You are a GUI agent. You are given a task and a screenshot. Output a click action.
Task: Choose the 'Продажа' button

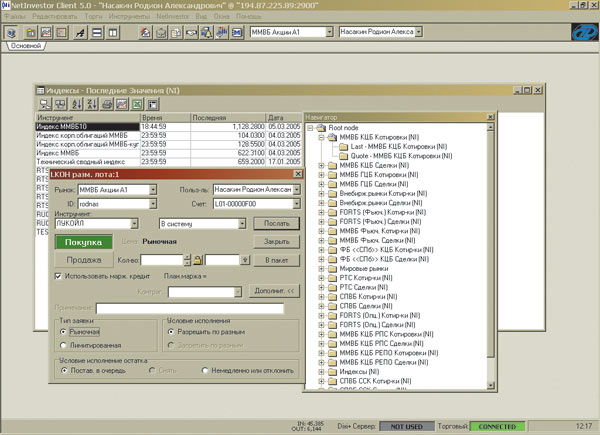[84, 260]
